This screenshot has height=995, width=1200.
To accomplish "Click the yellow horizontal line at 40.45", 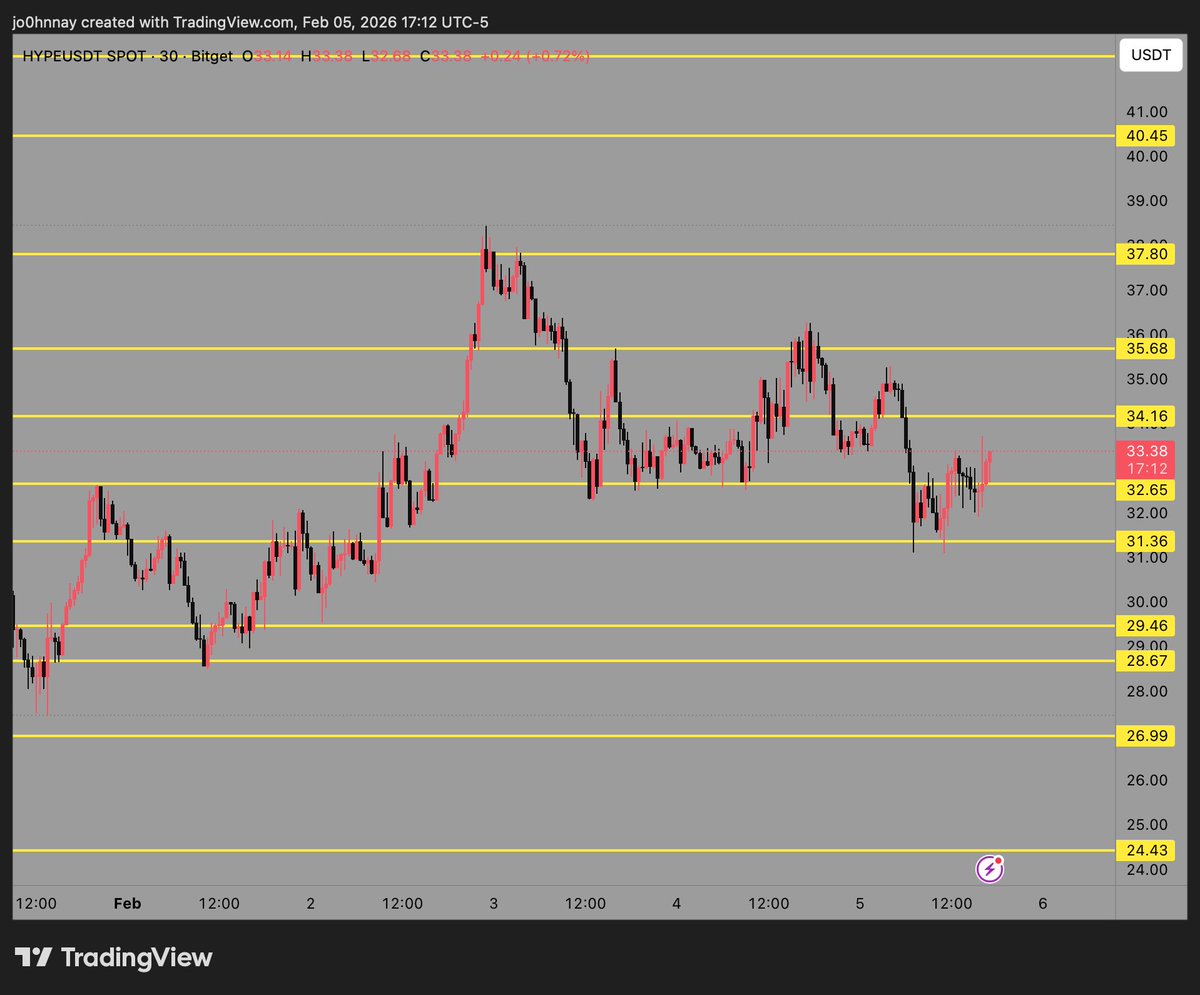I will (x=564, y=135).
